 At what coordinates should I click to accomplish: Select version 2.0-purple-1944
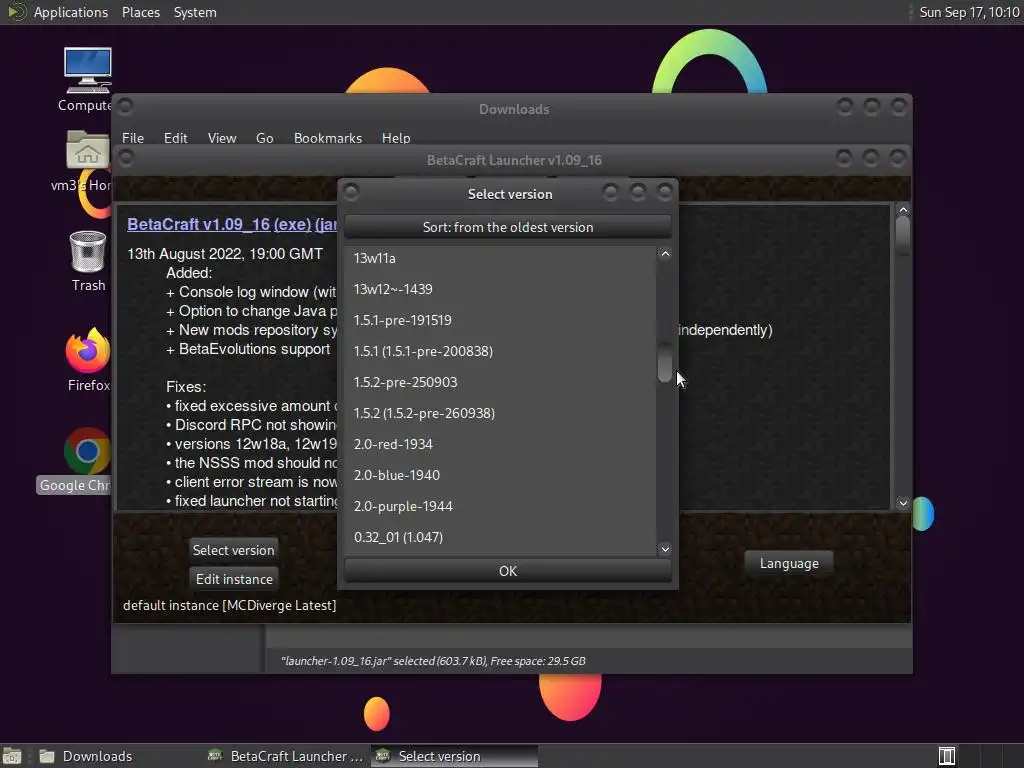coord(500,506)
